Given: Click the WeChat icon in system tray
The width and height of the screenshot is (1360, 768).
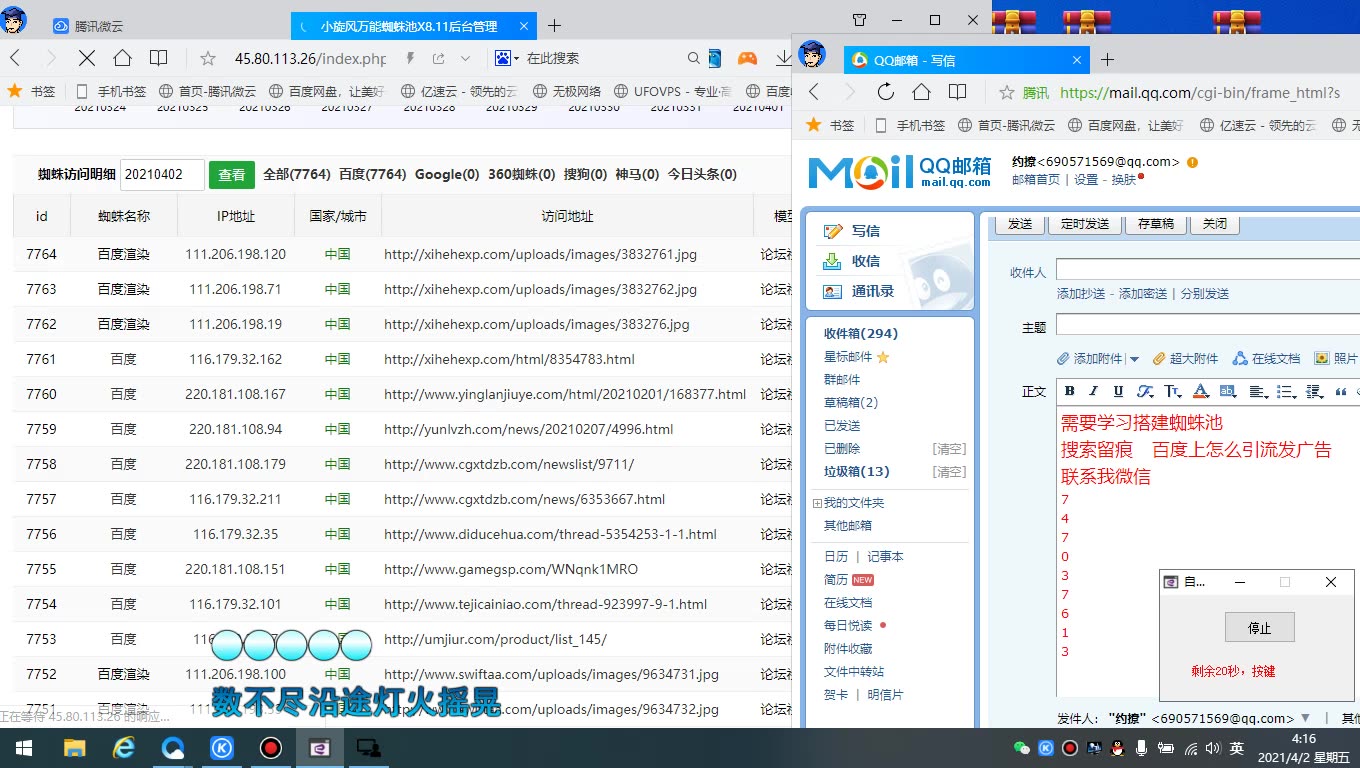Looking at the screenshot, I should [x=1022, y=748].
